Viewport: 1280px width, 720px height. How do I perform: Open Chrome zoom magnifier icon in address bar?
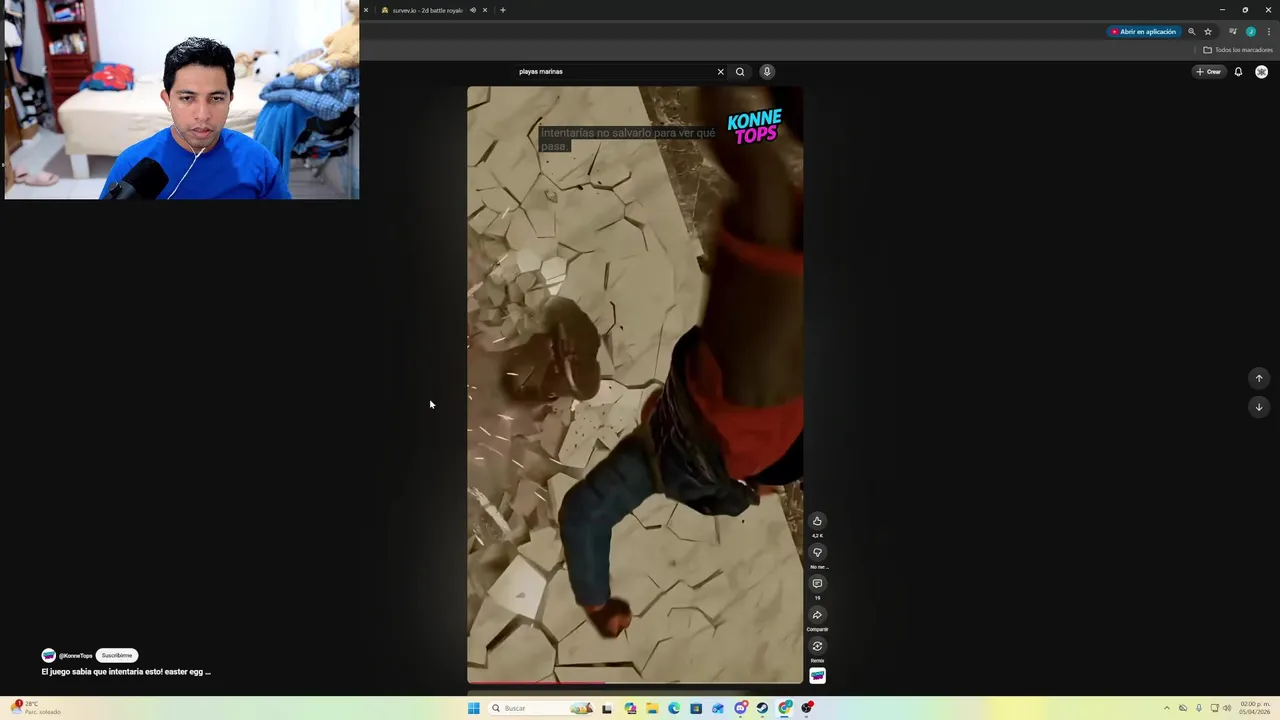pyautogui.click(x=1191, y=32)
